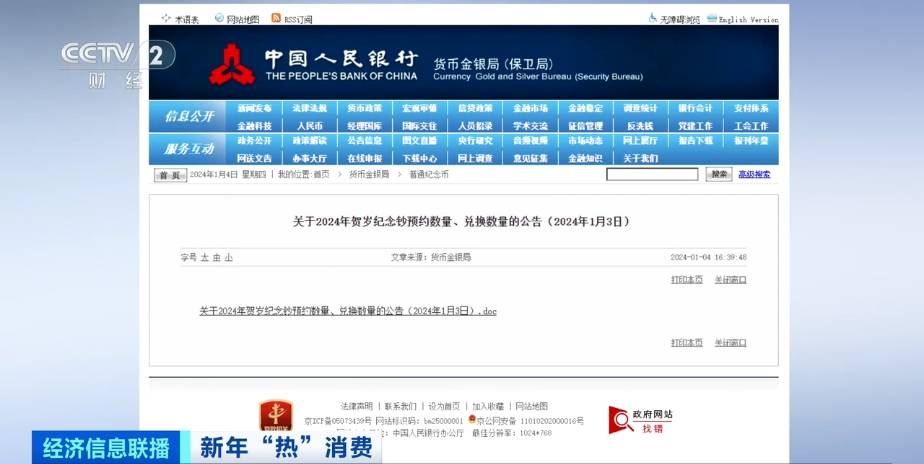This screenshot has width=924, height=464.
Task: Open the 金融市场 menu item
Action: [x=530, y=108]
